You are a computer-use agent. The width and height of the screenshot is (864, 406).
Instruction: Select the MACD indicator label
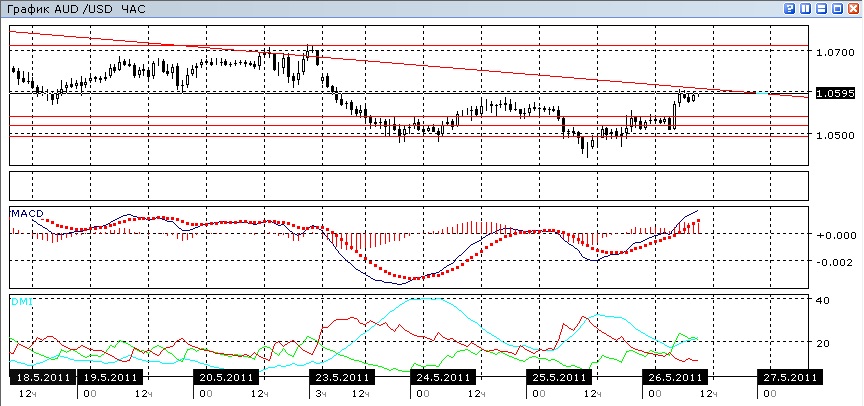tap(28, 214)
